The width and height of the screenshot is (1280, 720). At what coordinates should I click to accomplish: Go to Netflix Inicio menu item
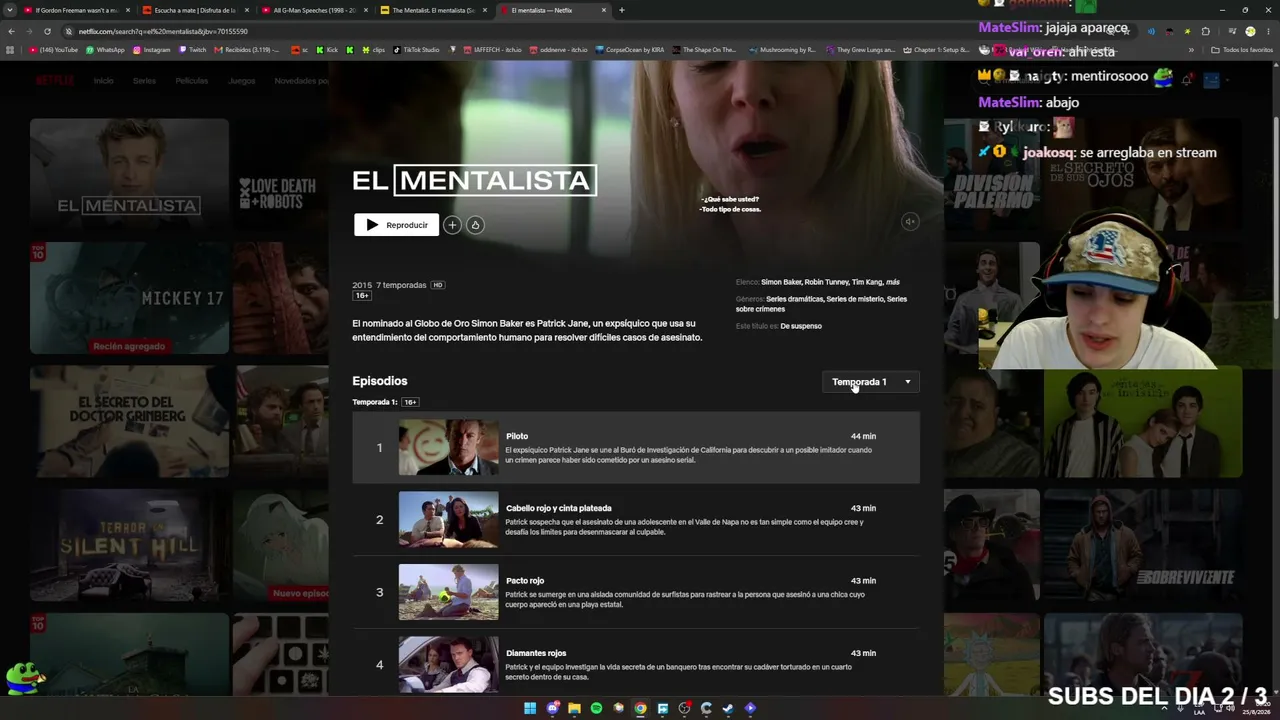(103, 81)
